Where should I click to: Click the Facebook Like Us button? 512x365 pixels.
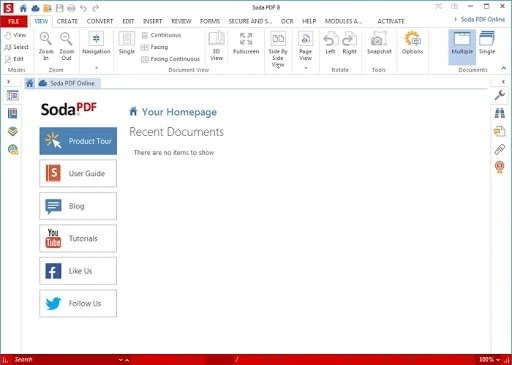(78, 271)
